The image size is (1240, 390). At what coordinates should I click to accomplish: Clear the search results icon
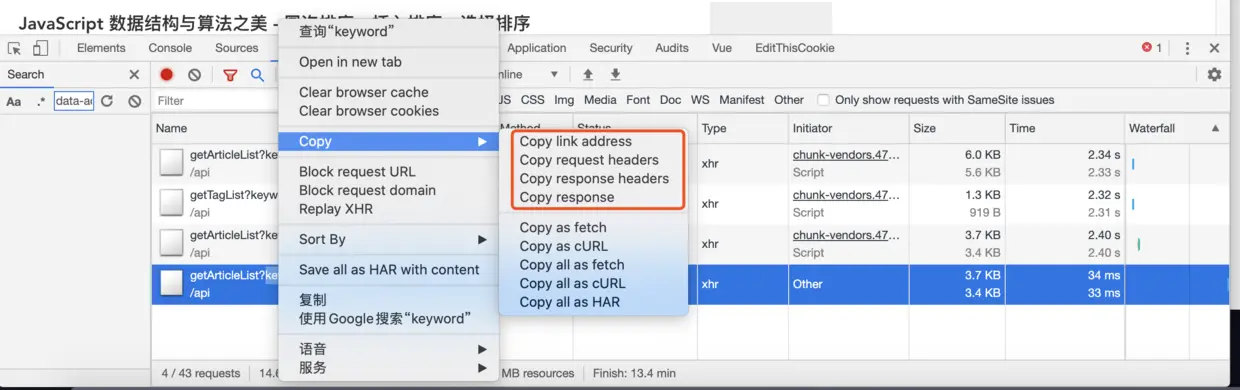point(134,101)
